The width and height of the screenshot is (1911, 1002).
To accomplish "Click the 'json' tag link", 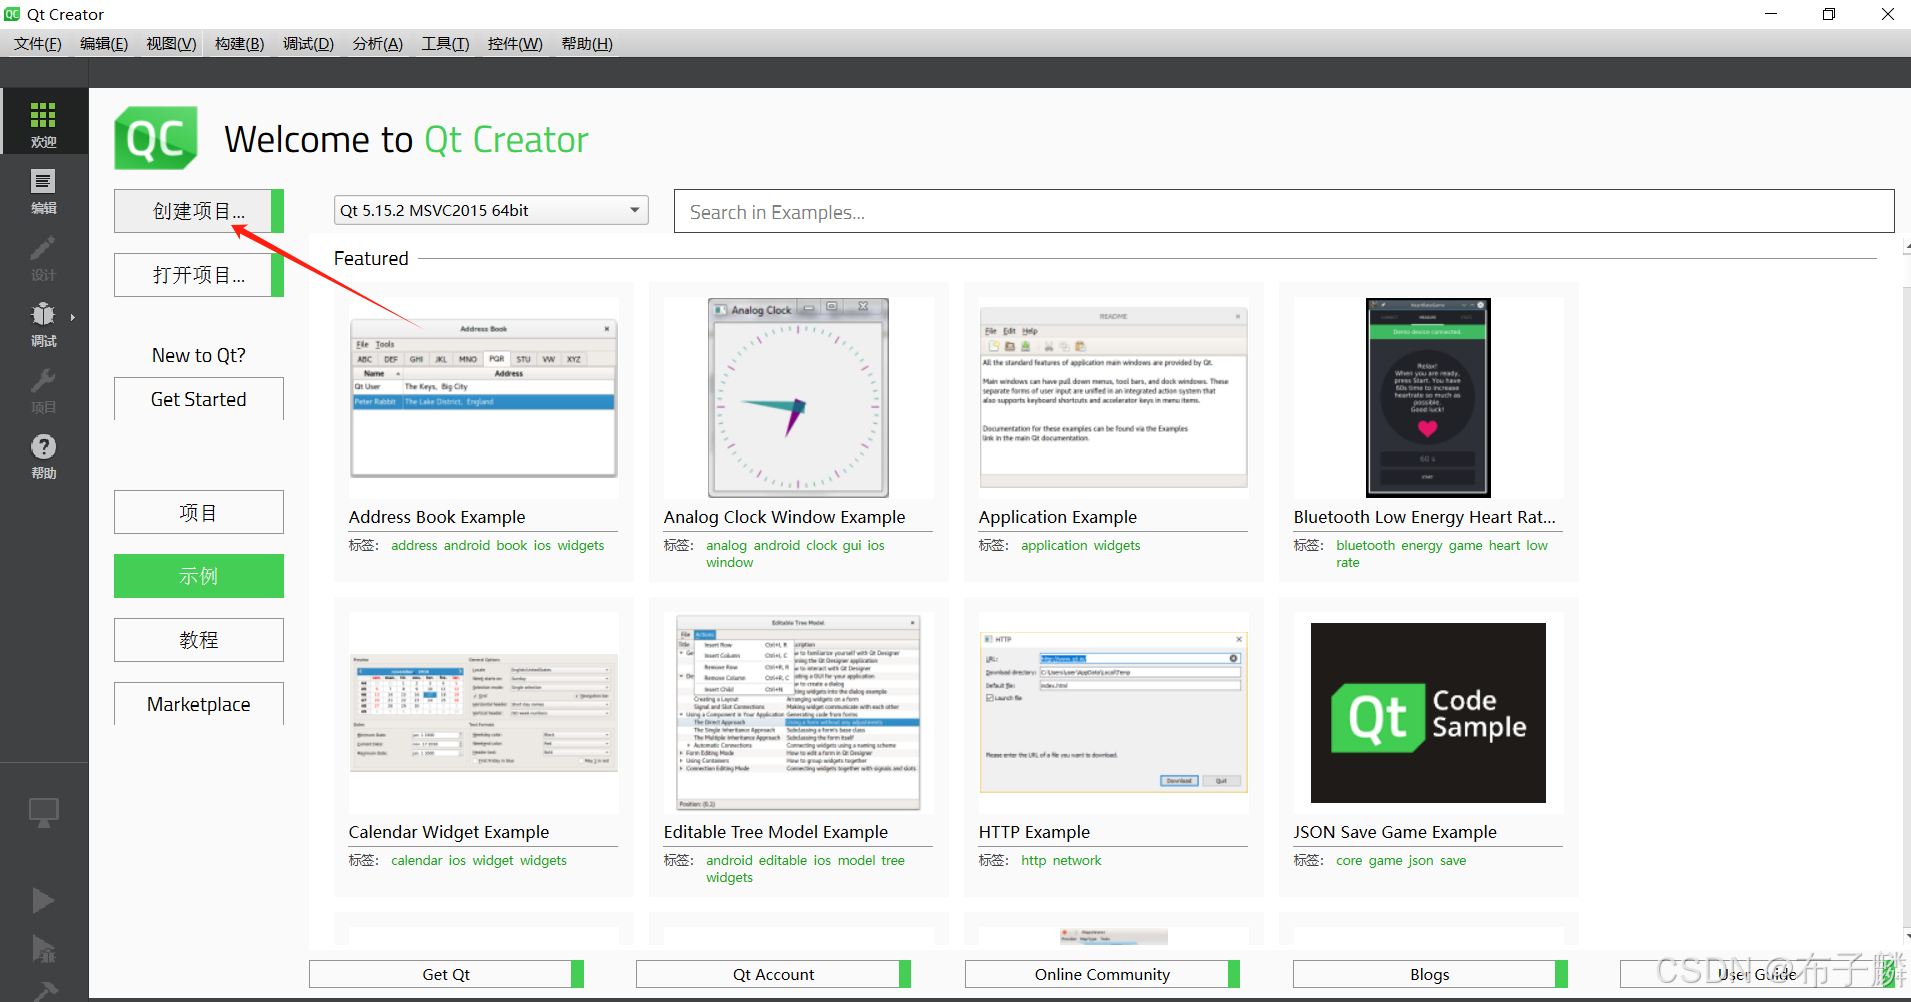I will pyautogui.click(x=1421, y=860).
